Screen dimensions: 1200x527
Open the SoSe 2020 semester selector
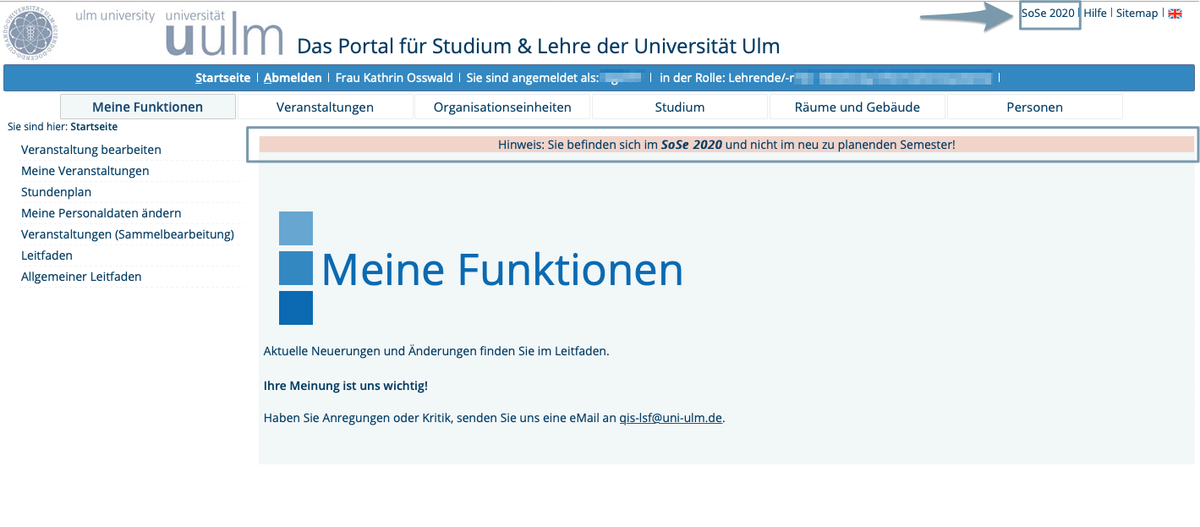click(x=1048, y=13)
